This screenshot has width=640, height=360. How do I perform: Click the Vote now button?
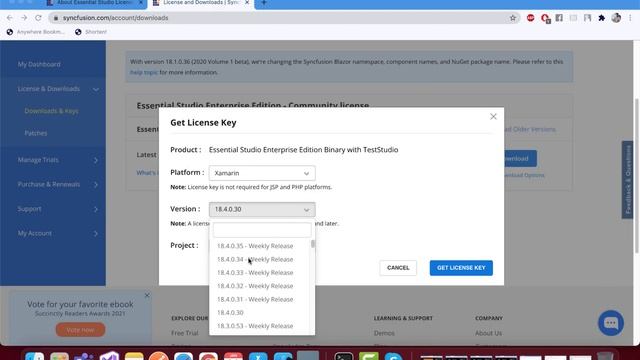pyautogui.click(x=80, y=330)
